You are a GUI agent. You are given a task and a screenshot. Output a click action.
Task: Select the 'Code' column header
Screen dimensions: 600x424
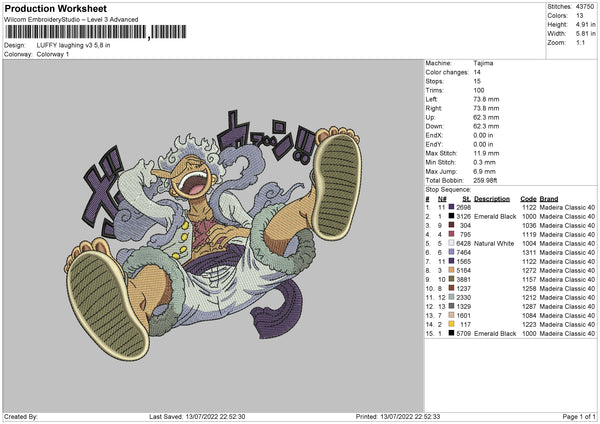point(528,199)
